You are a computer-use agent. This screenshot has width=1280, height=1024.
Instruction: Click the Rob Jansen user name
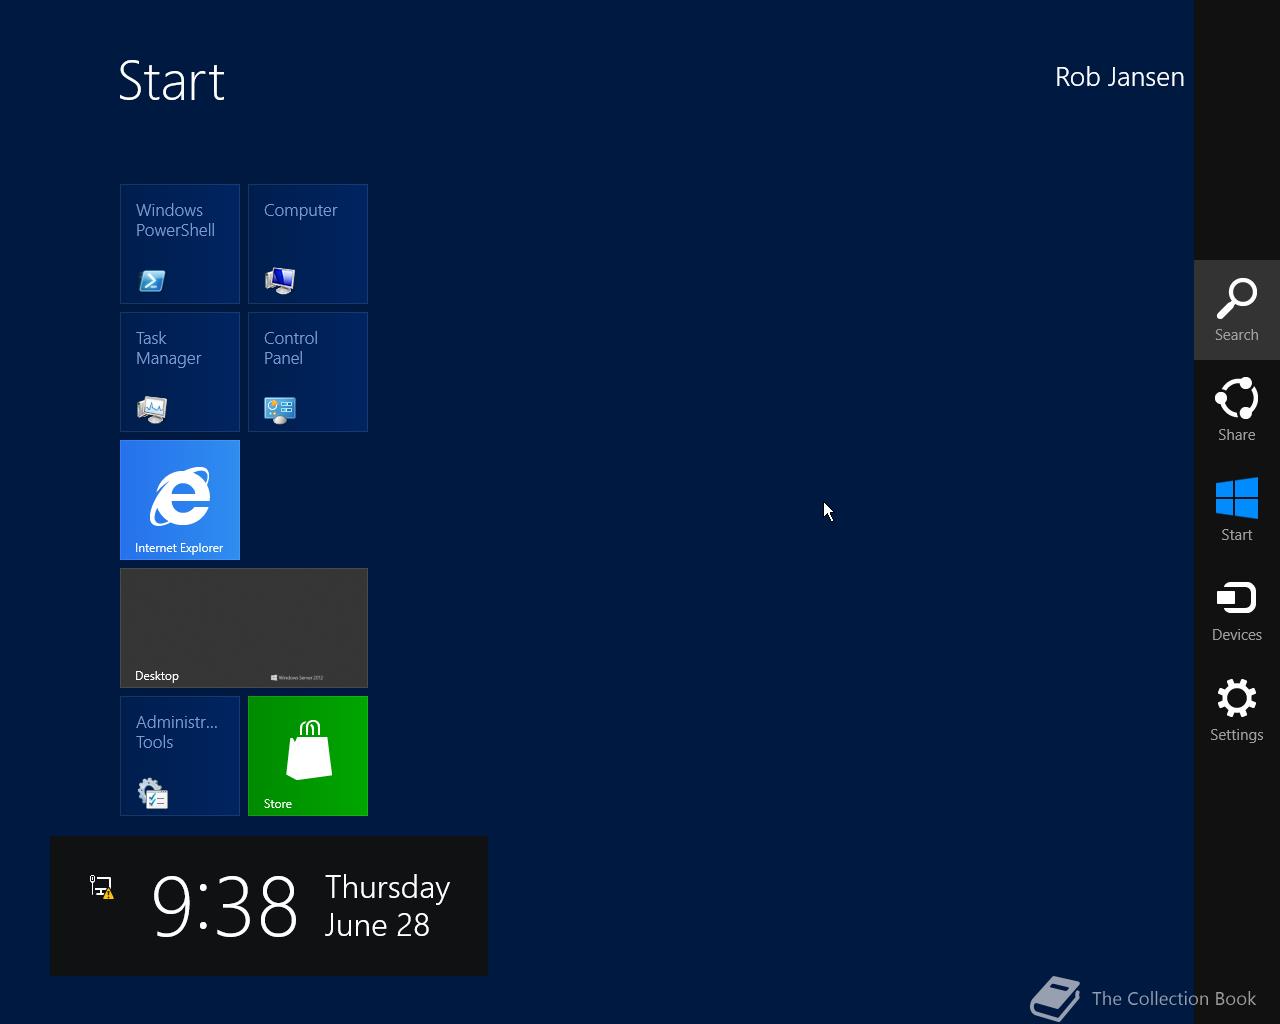(1119, 77)
